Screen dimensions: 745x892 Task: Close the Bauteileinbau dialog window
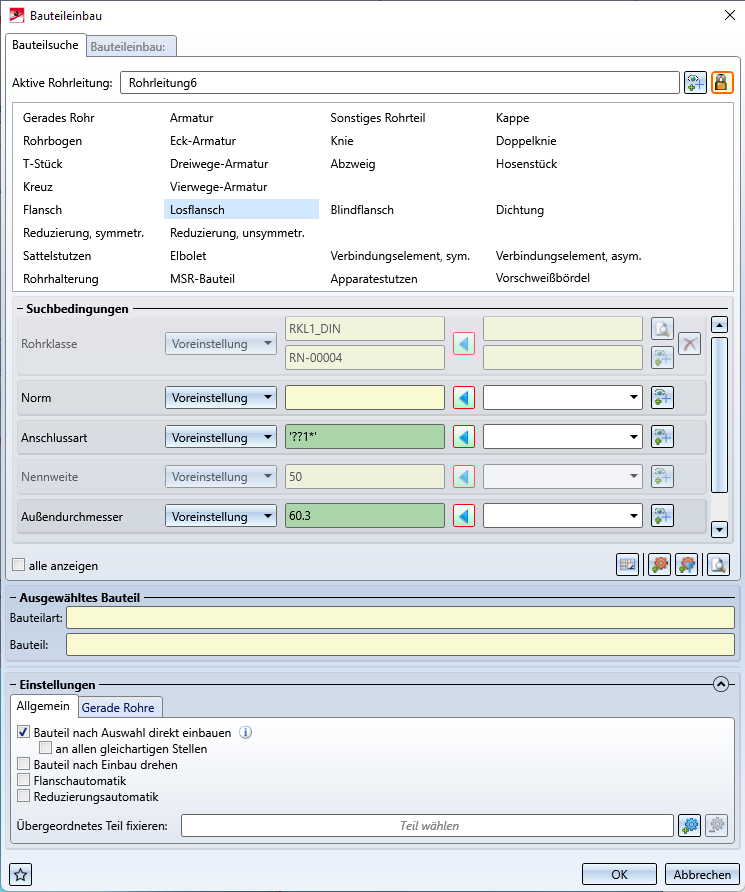point(730,15)
